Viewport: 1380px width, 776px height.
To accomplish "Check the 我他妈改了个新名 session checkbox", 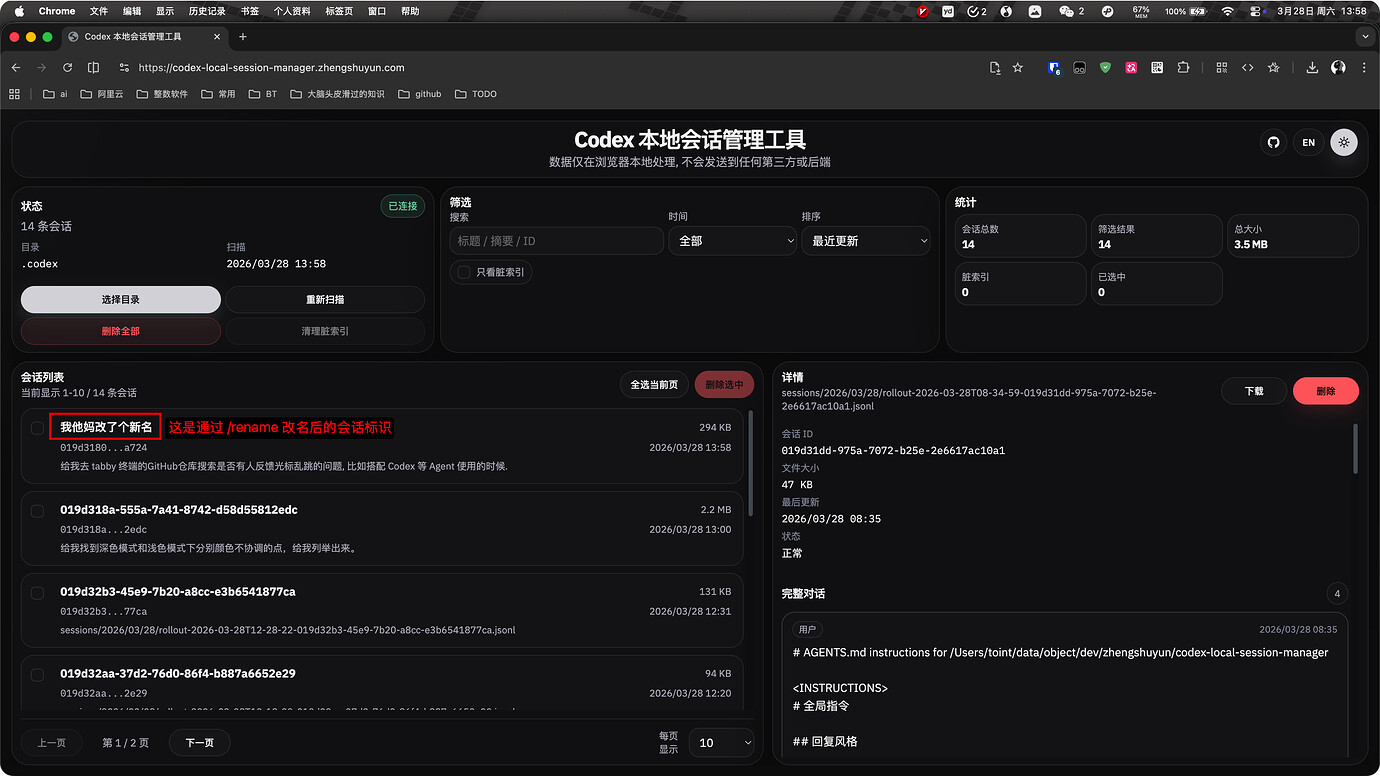I will point(37,428).
